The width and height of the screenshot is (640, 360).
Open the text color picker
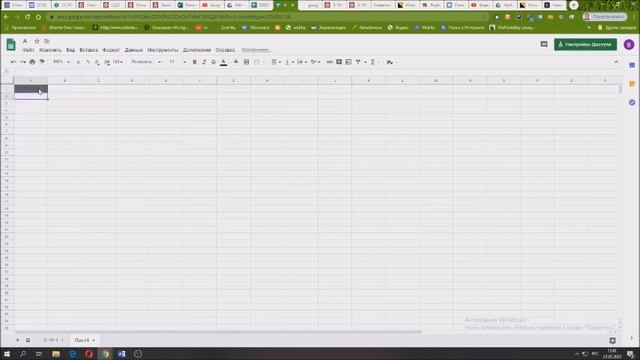coord(223,62)
